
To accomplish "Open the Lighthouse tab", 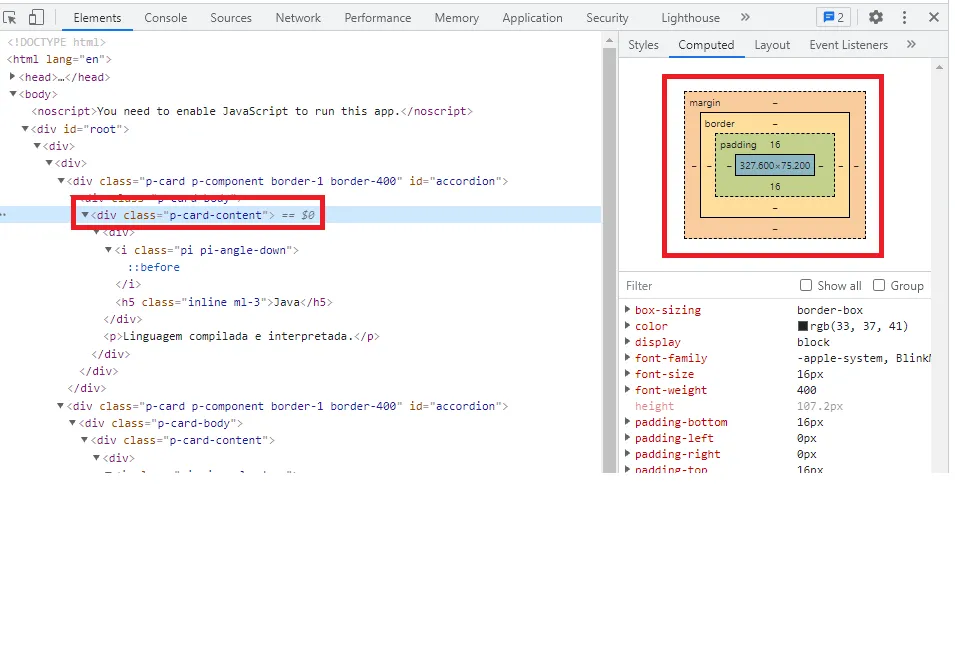I will coord(690,18).
